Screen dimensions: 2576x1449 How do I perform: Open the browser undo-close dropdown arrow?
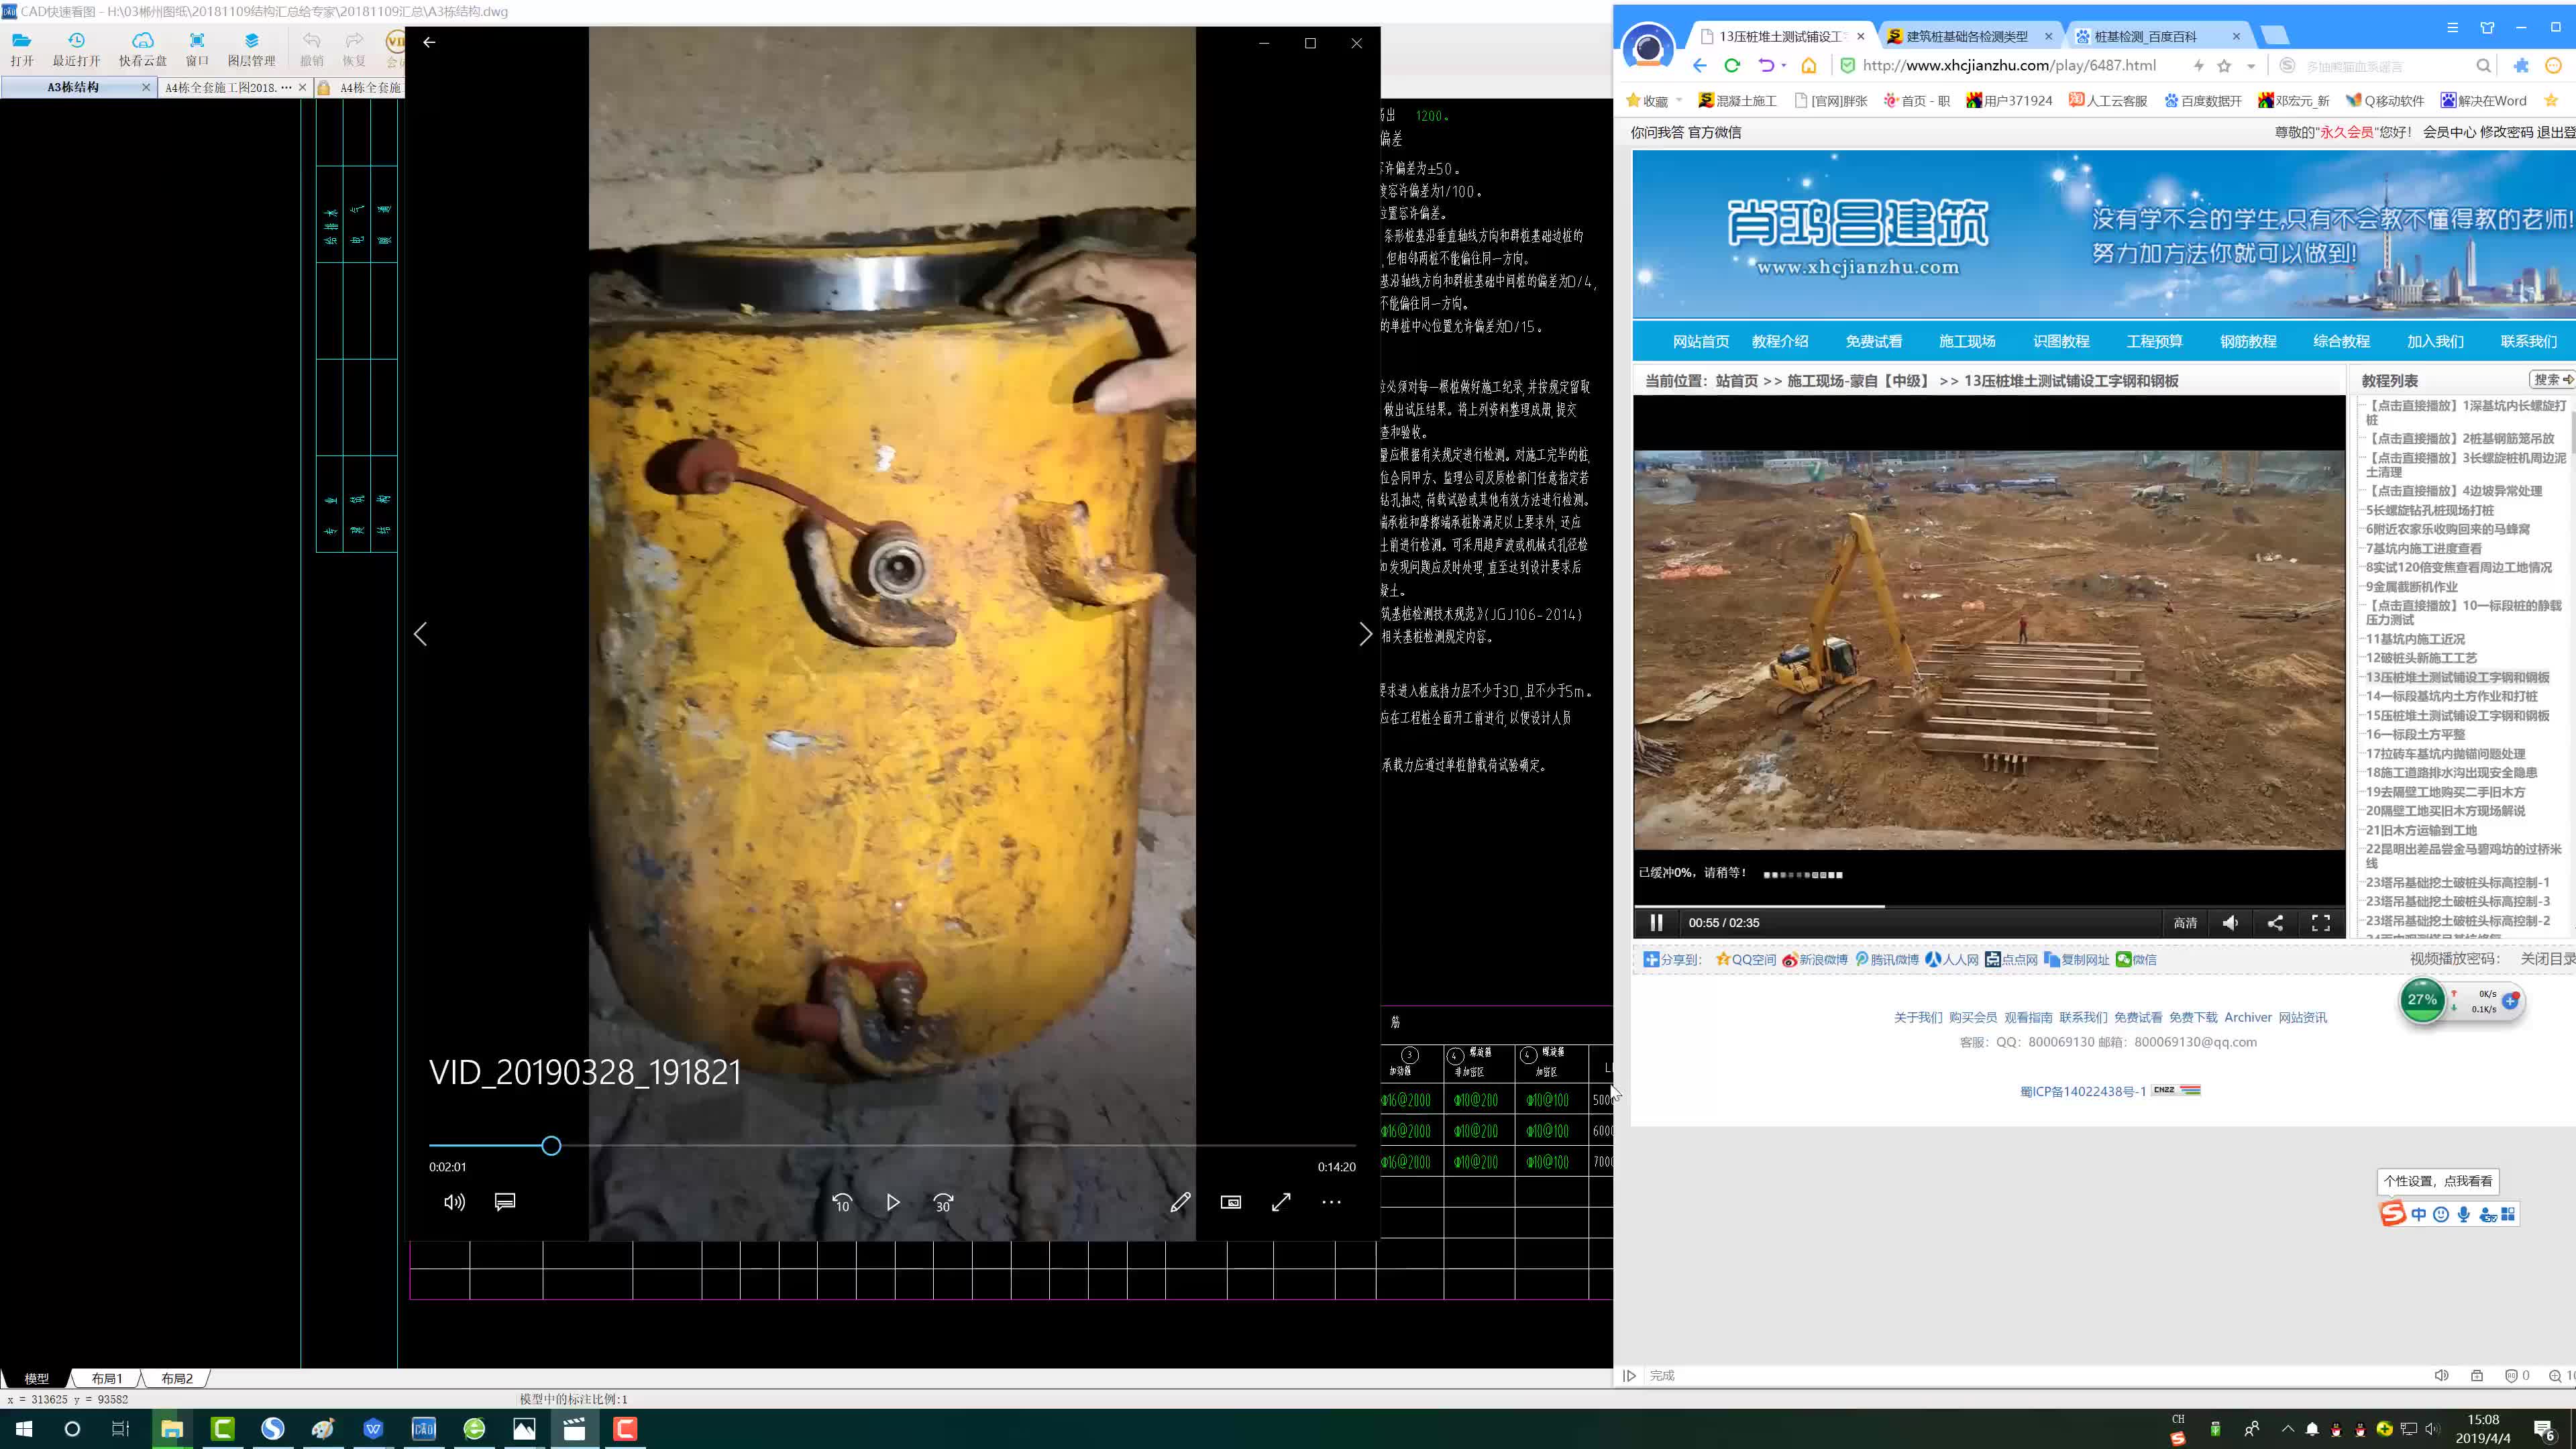(x=1784, y=66)
